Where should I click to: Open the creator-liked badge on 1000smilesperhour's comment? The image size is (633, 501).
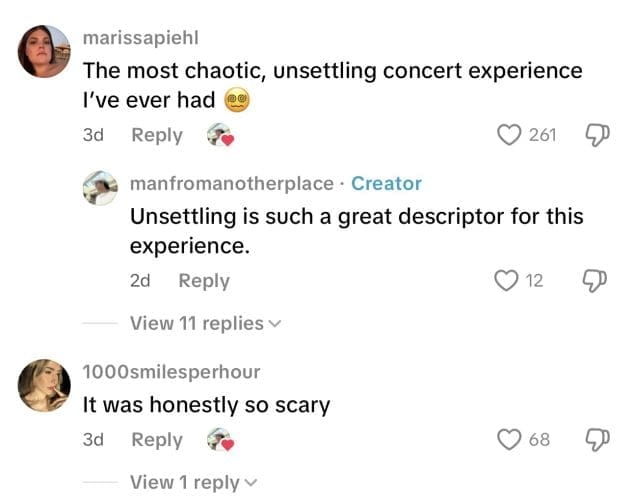[x=220, y=439]
